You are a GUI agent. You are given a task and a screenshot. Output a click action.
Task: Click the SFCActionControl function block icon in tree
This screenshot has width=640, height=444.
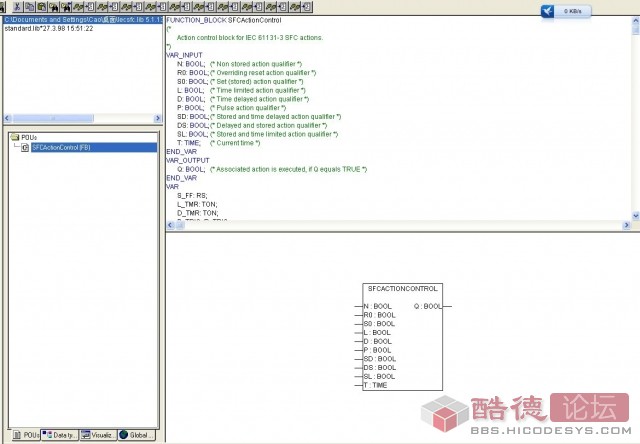coord(25,148)
